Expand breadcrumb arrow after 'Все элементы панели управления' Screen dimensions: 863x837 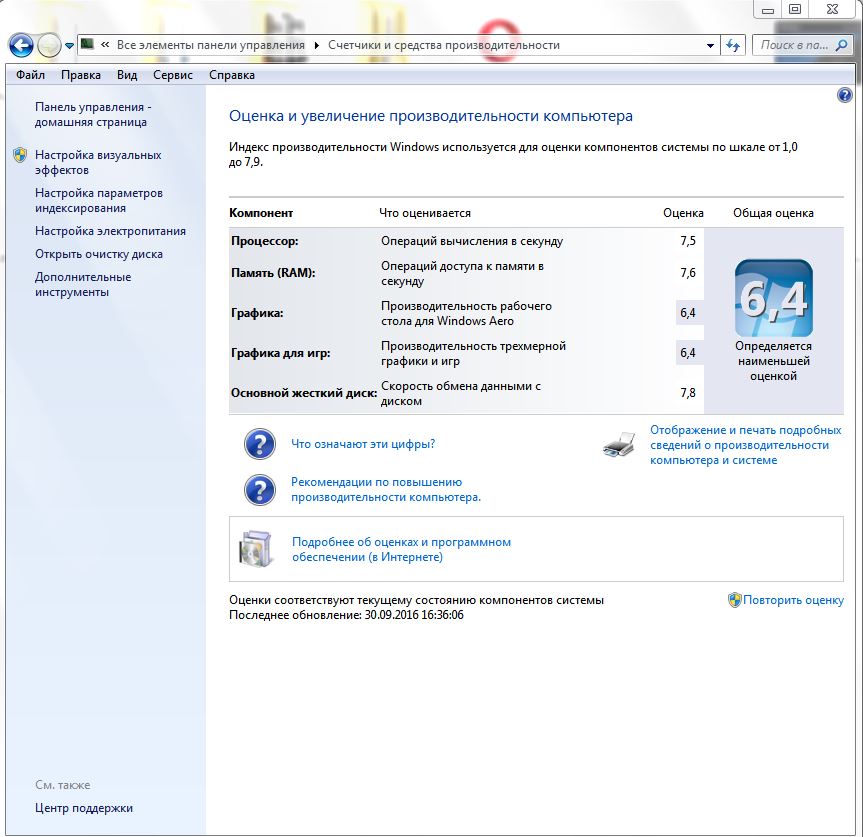pos(316,45)
